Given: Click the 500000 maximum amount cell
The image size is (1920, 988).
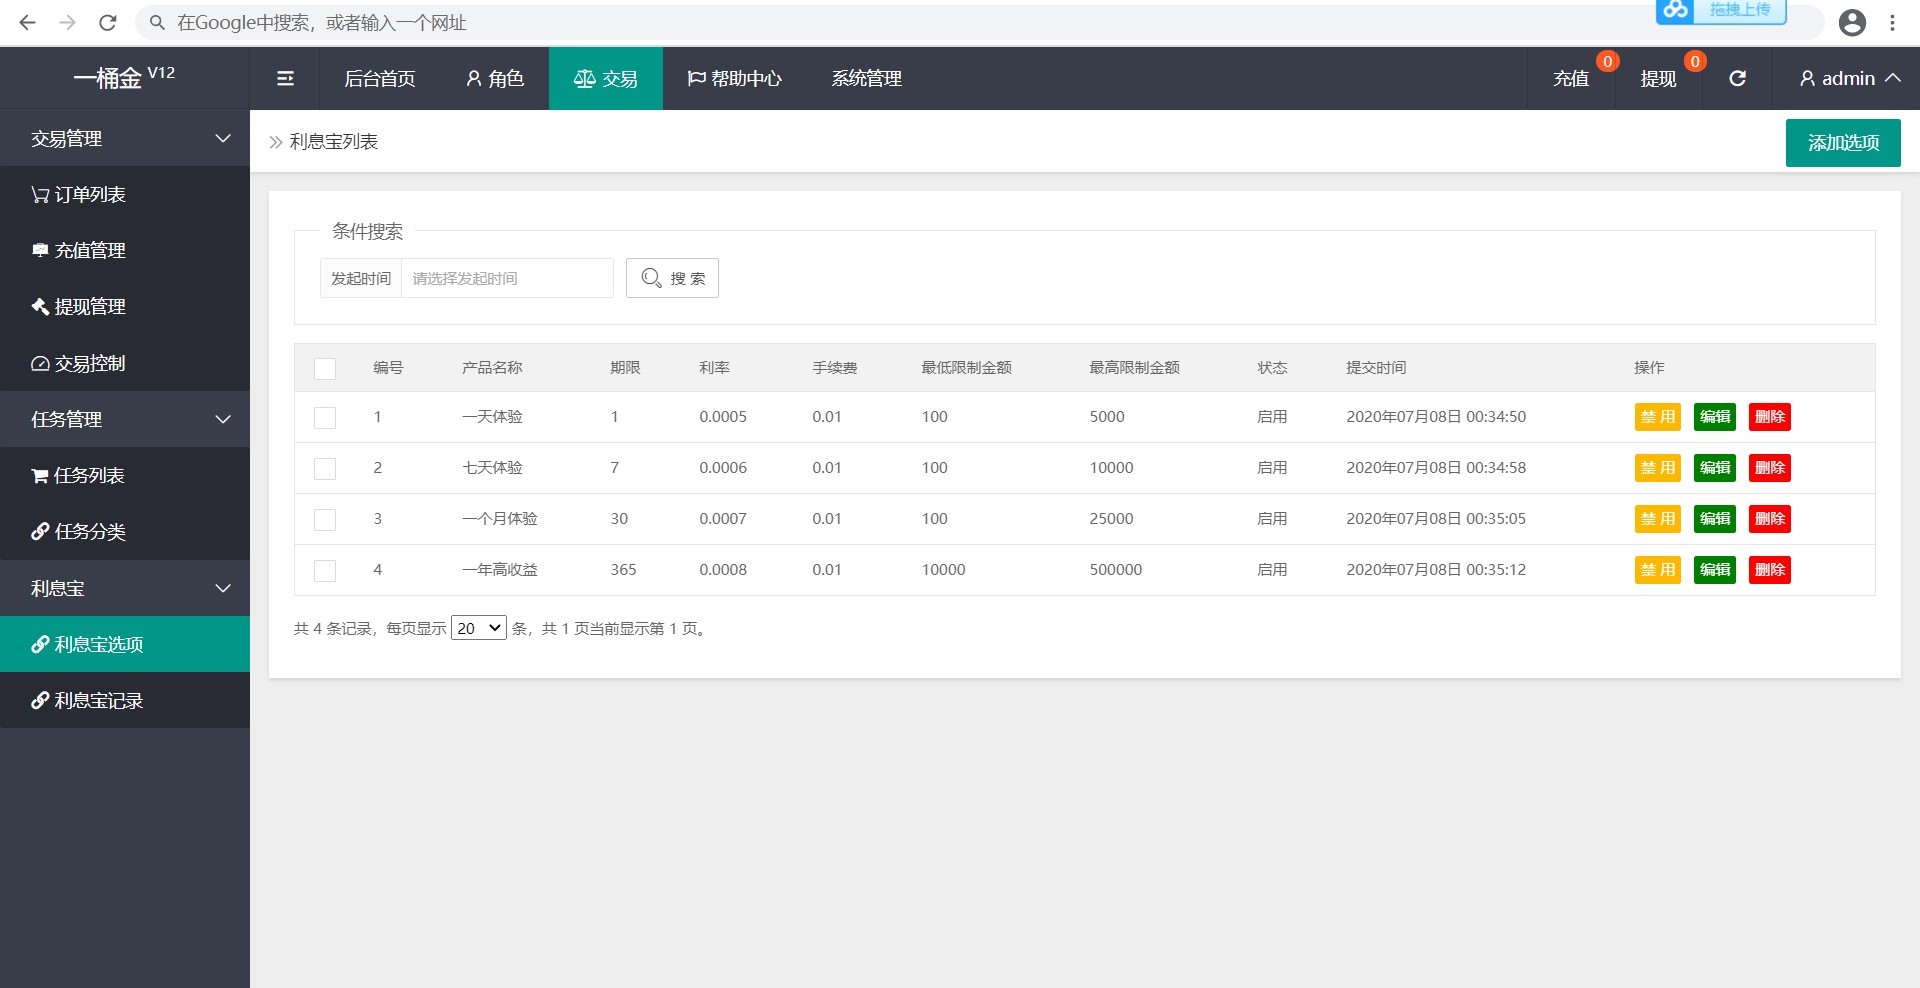Looking at the screenshot, I should pyautogui.click(x=1116, y=570).
